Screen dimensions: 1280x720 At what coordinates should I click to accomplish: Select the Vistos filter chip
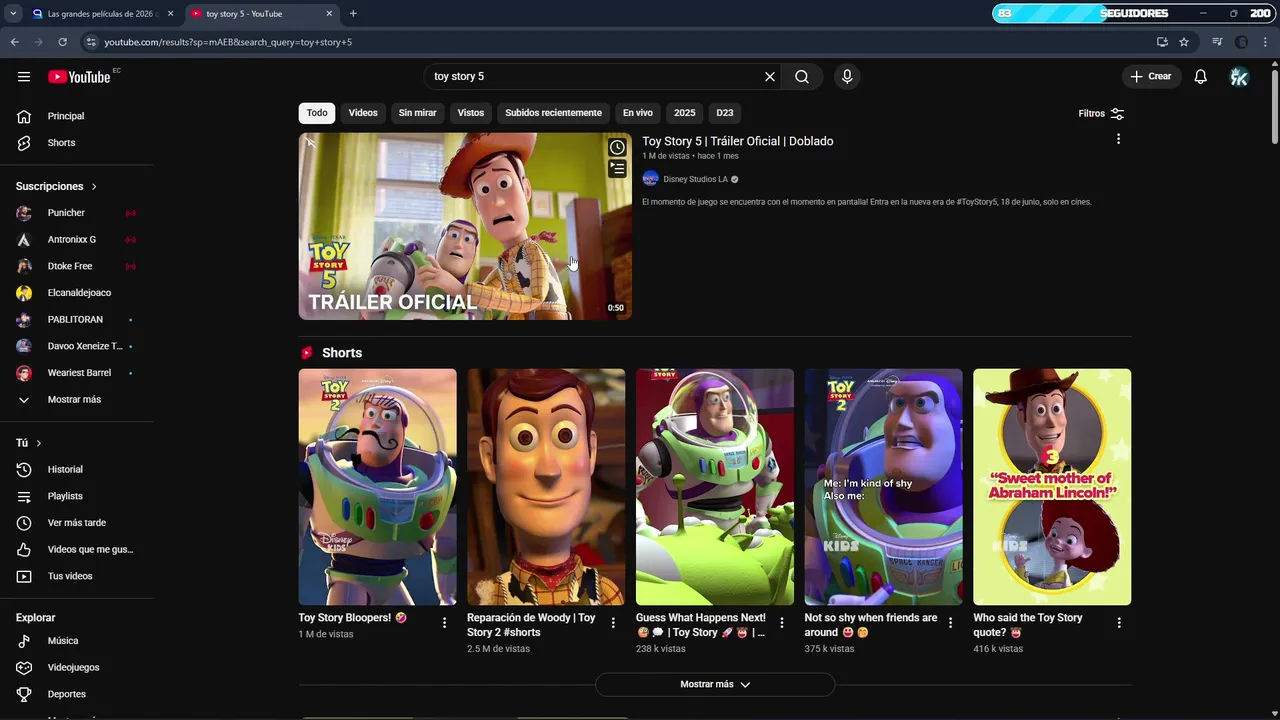pyautogui.click(x=471, y=113)
